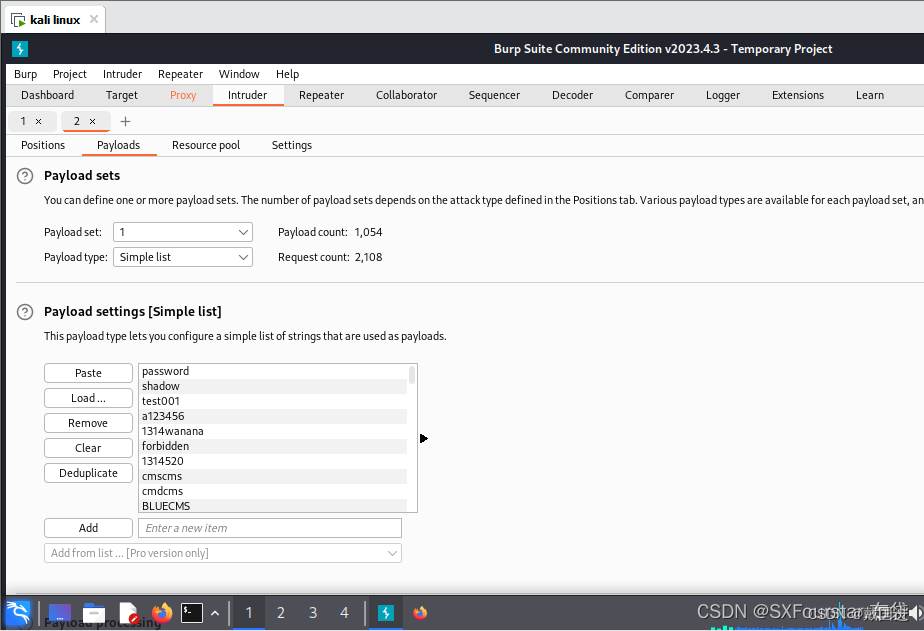Click the Load ... button
This screenshot has width=924, height=631.
coord(88,398)
